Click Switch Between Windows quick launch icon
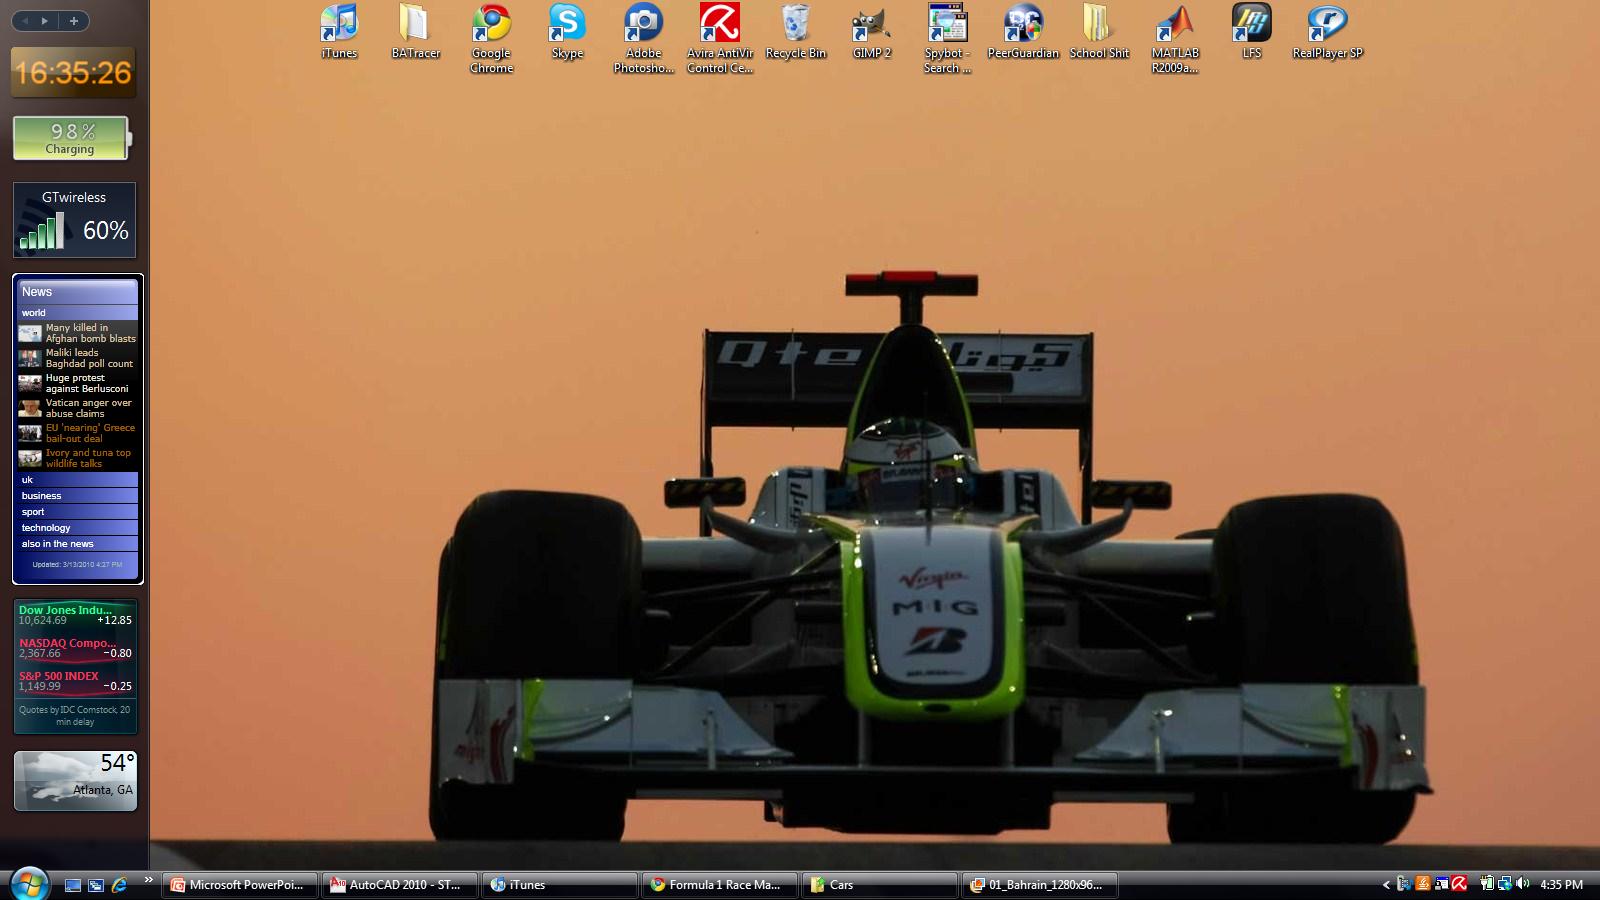This screenshot has width=1600, height=900. [x=96, y=885]
